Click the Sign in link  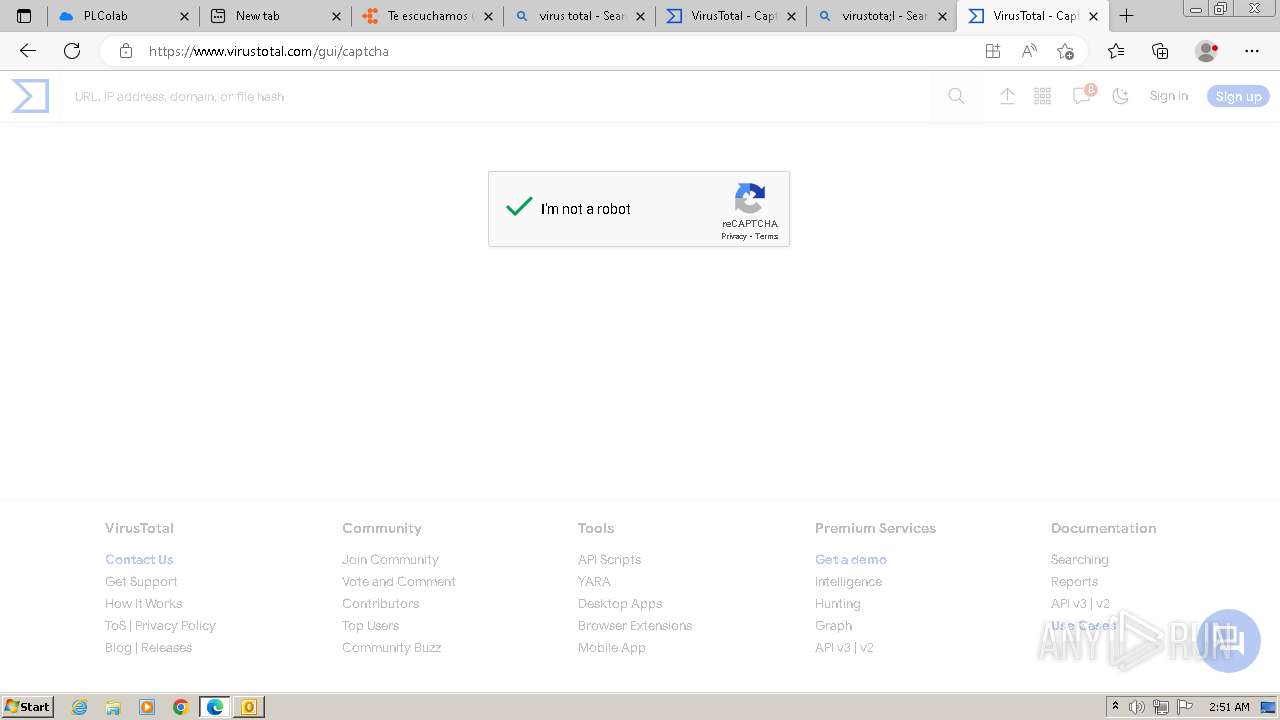[1168, 96]
